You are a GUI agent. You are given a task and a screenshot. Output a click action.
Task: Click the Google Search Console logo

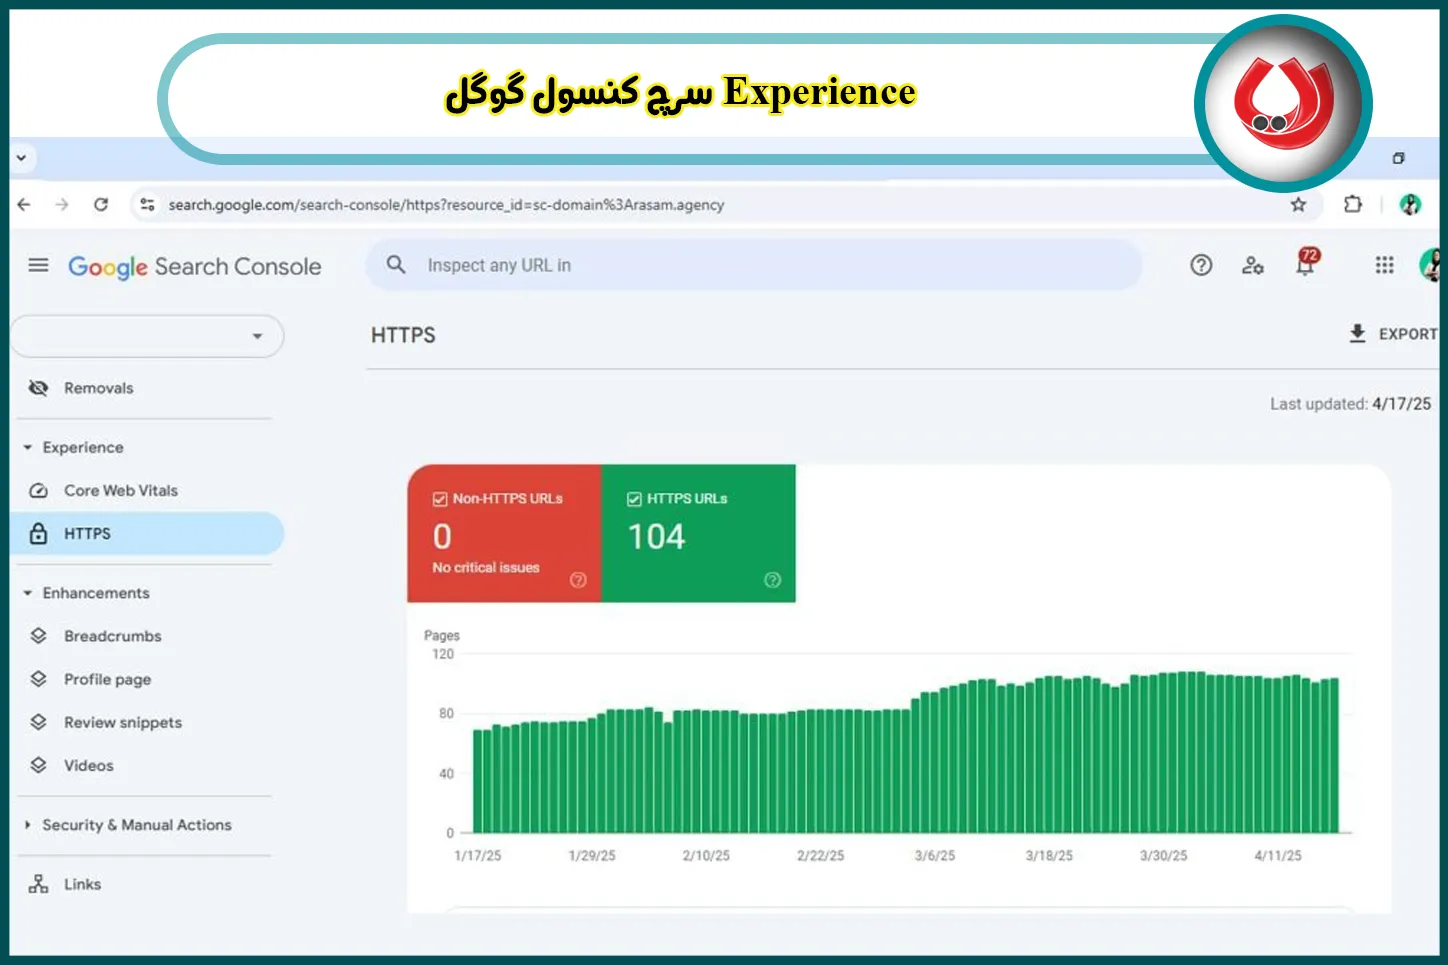195,267
